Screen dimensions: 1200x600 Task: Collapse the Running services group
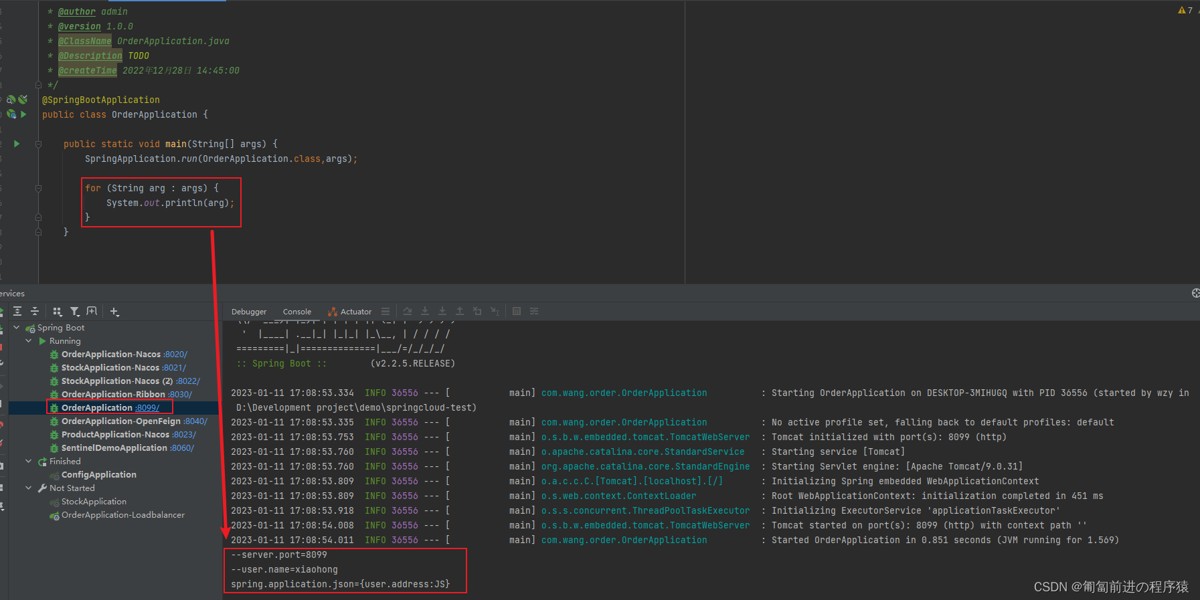coord(30,342)
